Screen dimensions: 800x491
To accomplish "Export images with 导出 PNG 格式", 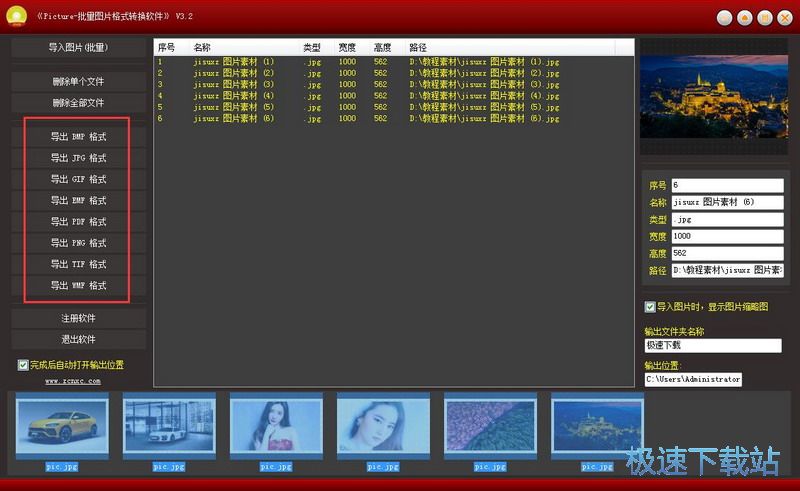I will coord(79,243).
